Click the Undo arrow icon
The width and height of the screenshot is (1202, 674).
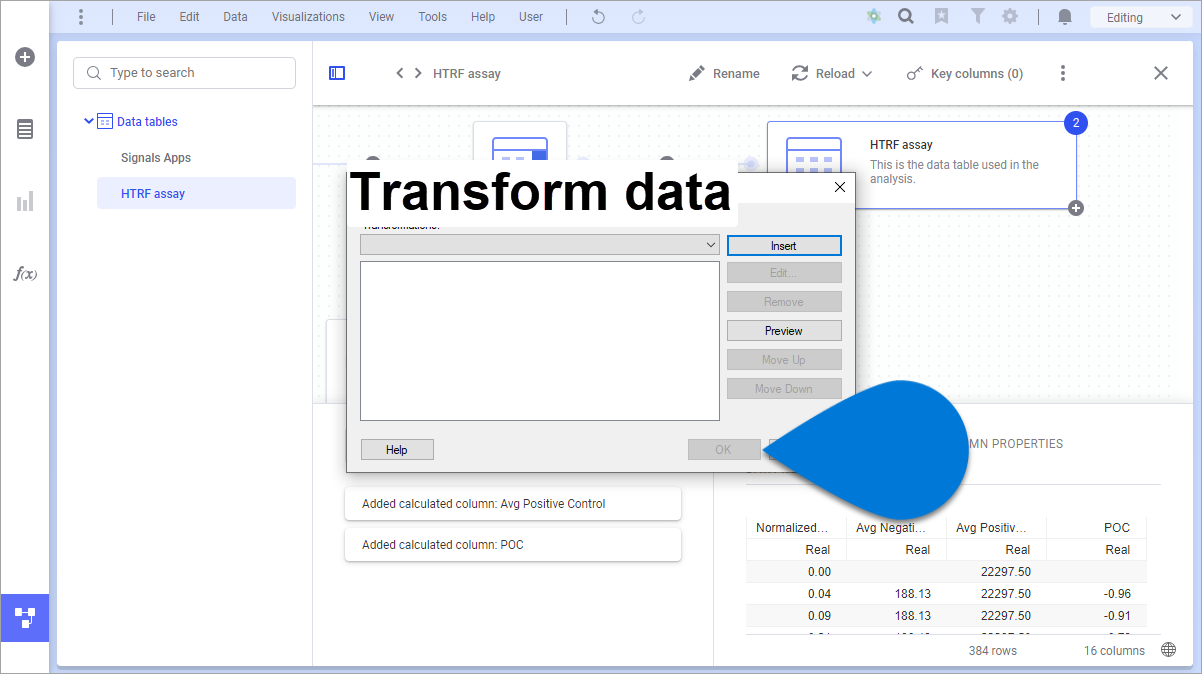(598, 17)
